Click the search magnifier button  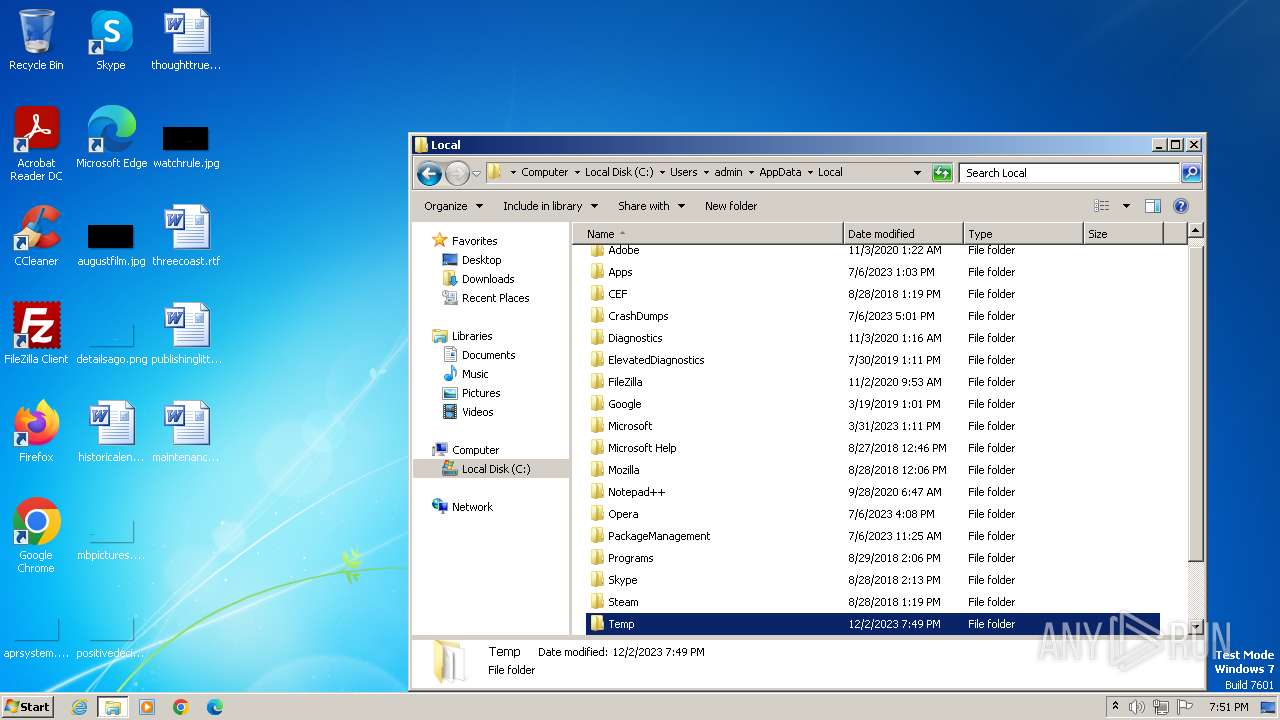[x=1190, y=173]
